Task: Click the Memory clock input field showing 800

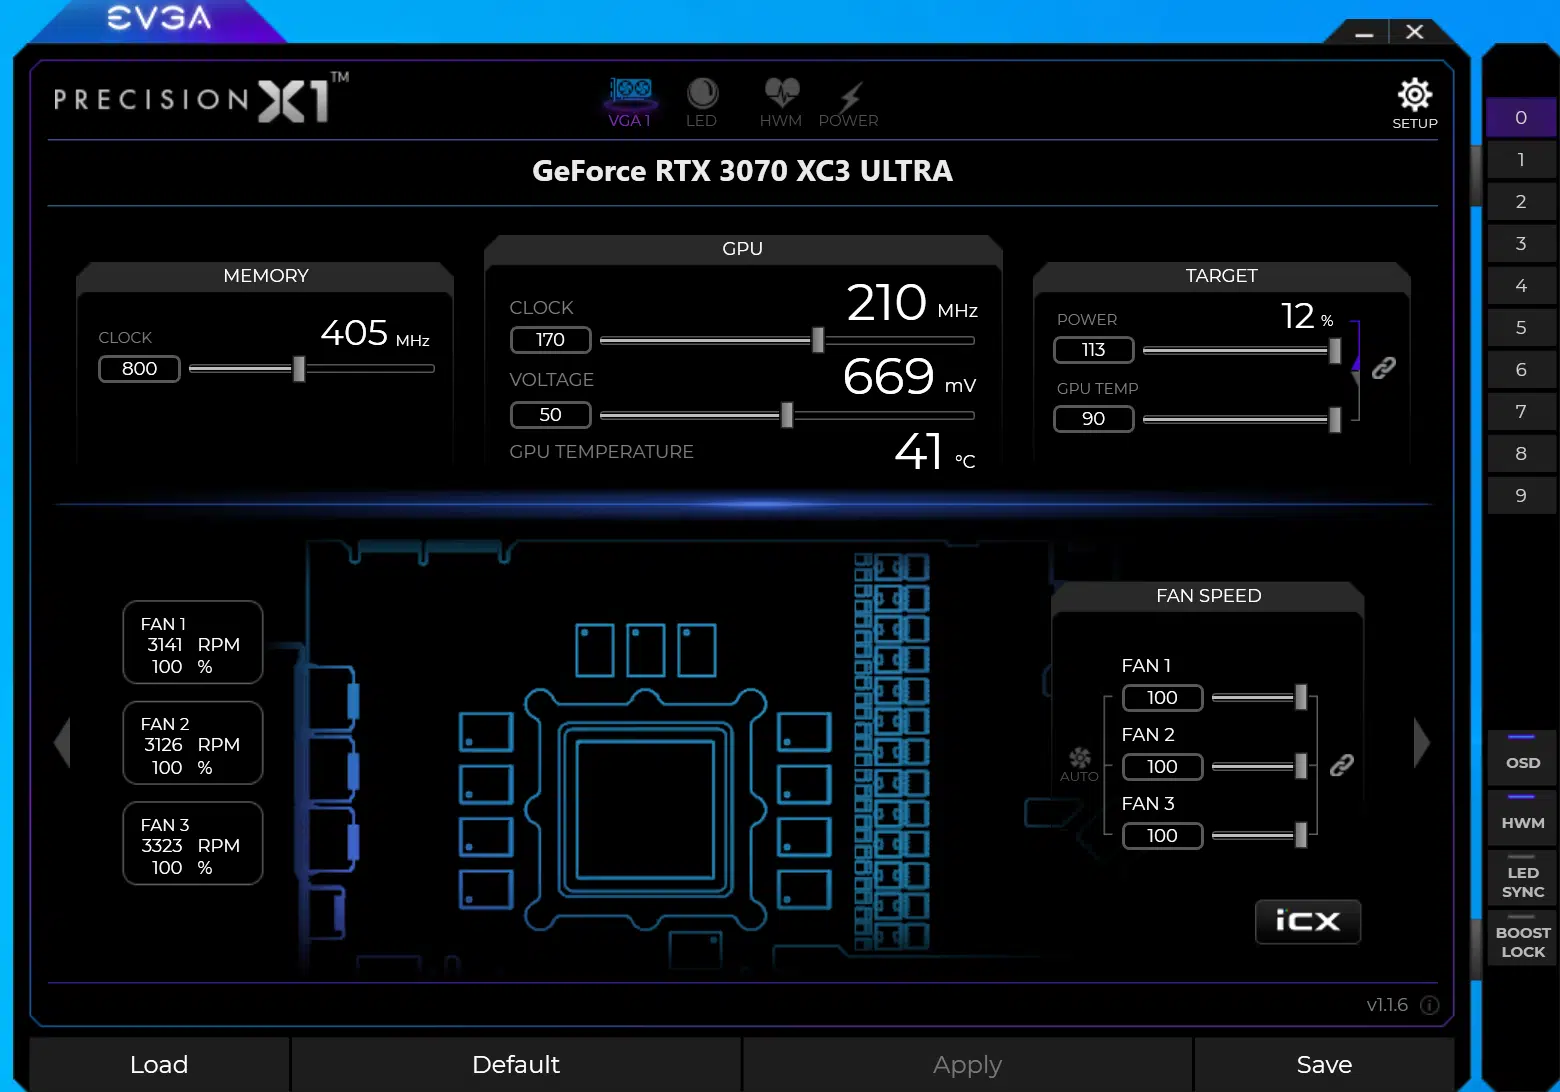Action: (x=139, y=369)
